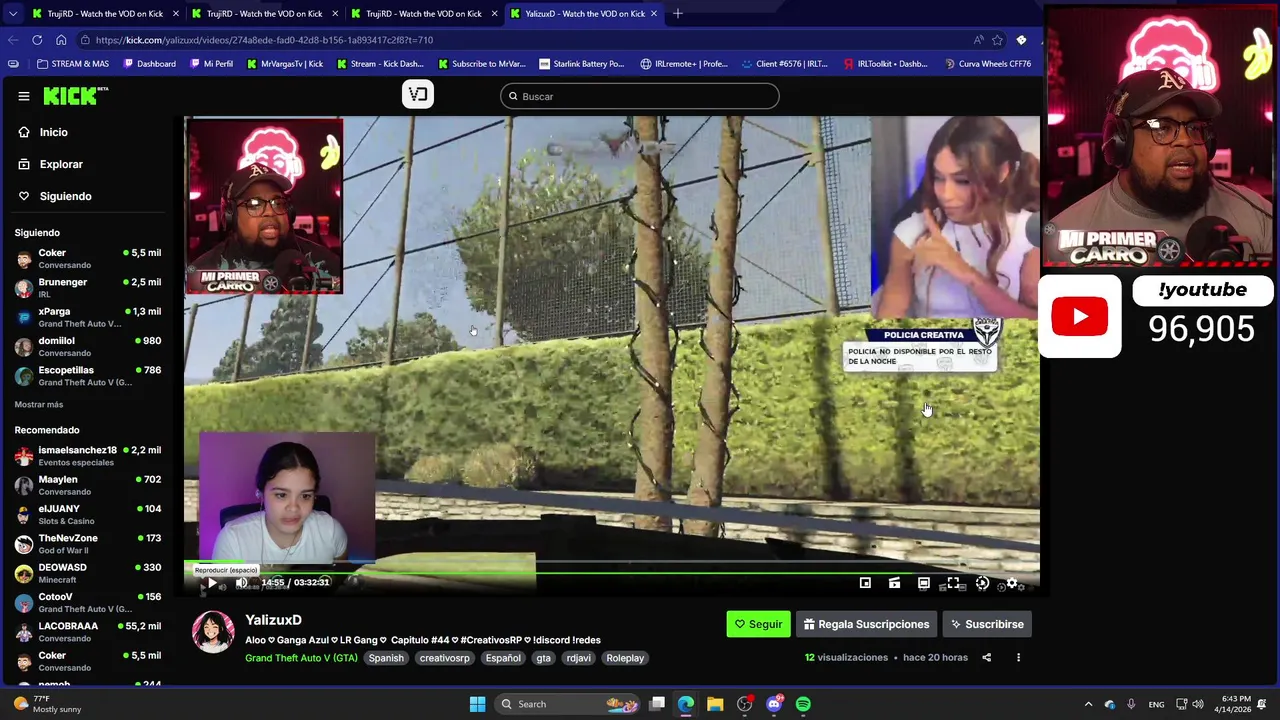Open the Dashboard bookmark
Image resolution: width=1280 pixels, height=720 pixels.
pos(149,64)
